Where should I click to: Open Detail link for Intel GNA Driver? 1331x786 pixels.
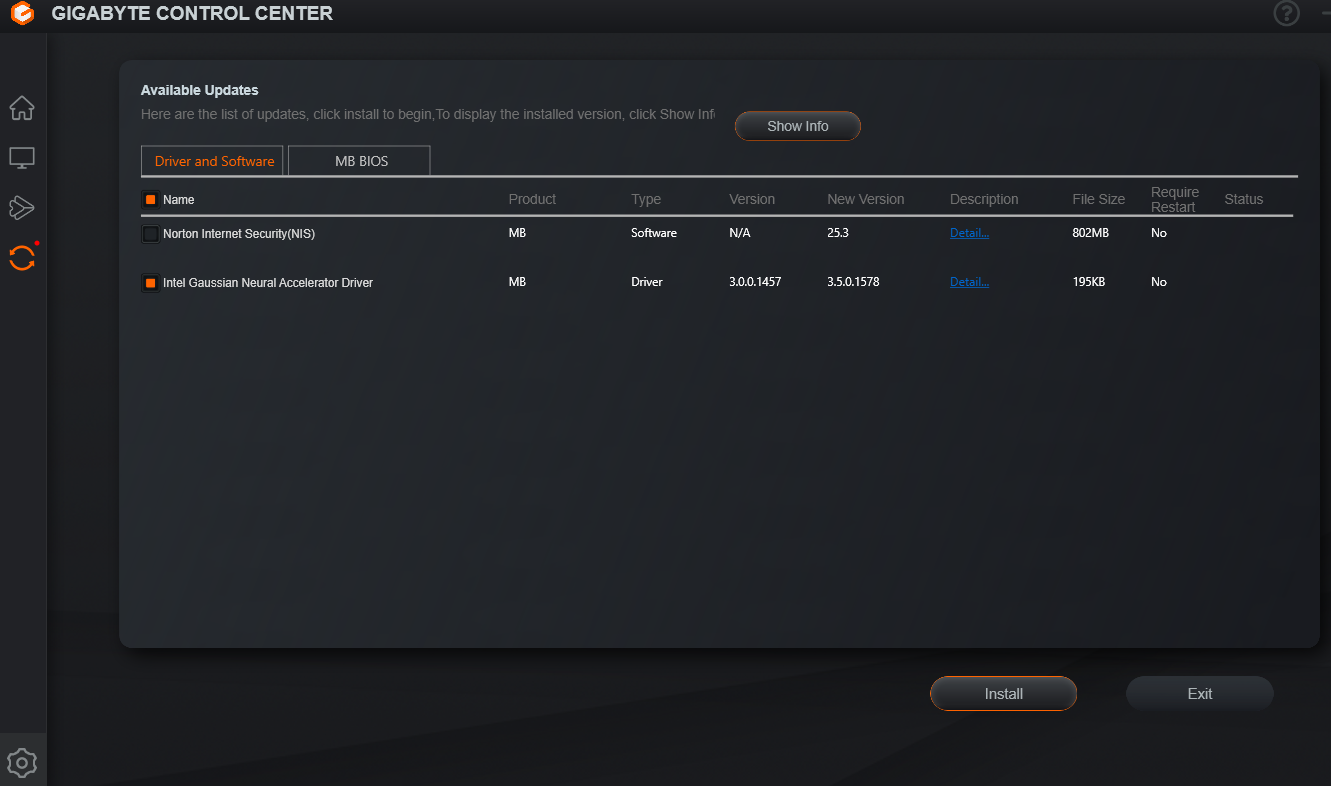[x=969, y=282]
